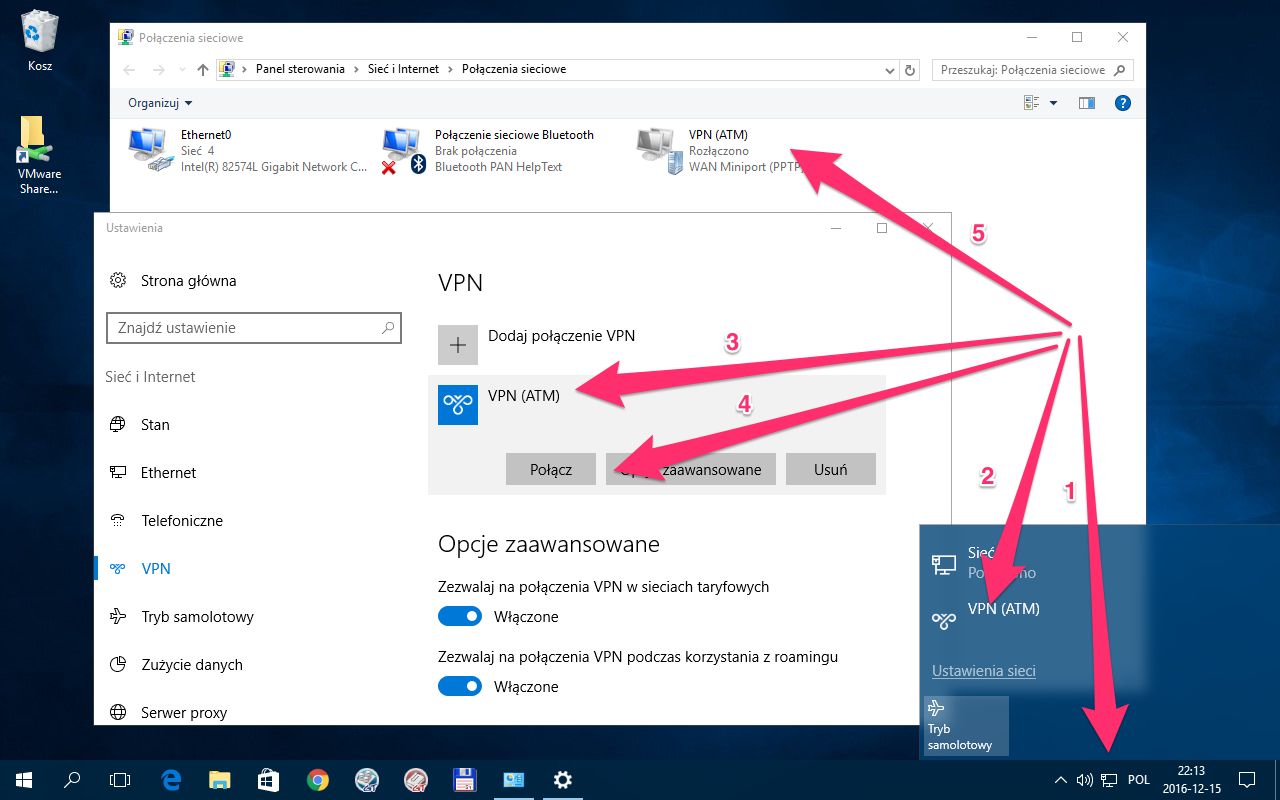This screenshot has height=800, width=1280.
Task: Expand Organizuj dropdown menu
Action: point(160,103)
